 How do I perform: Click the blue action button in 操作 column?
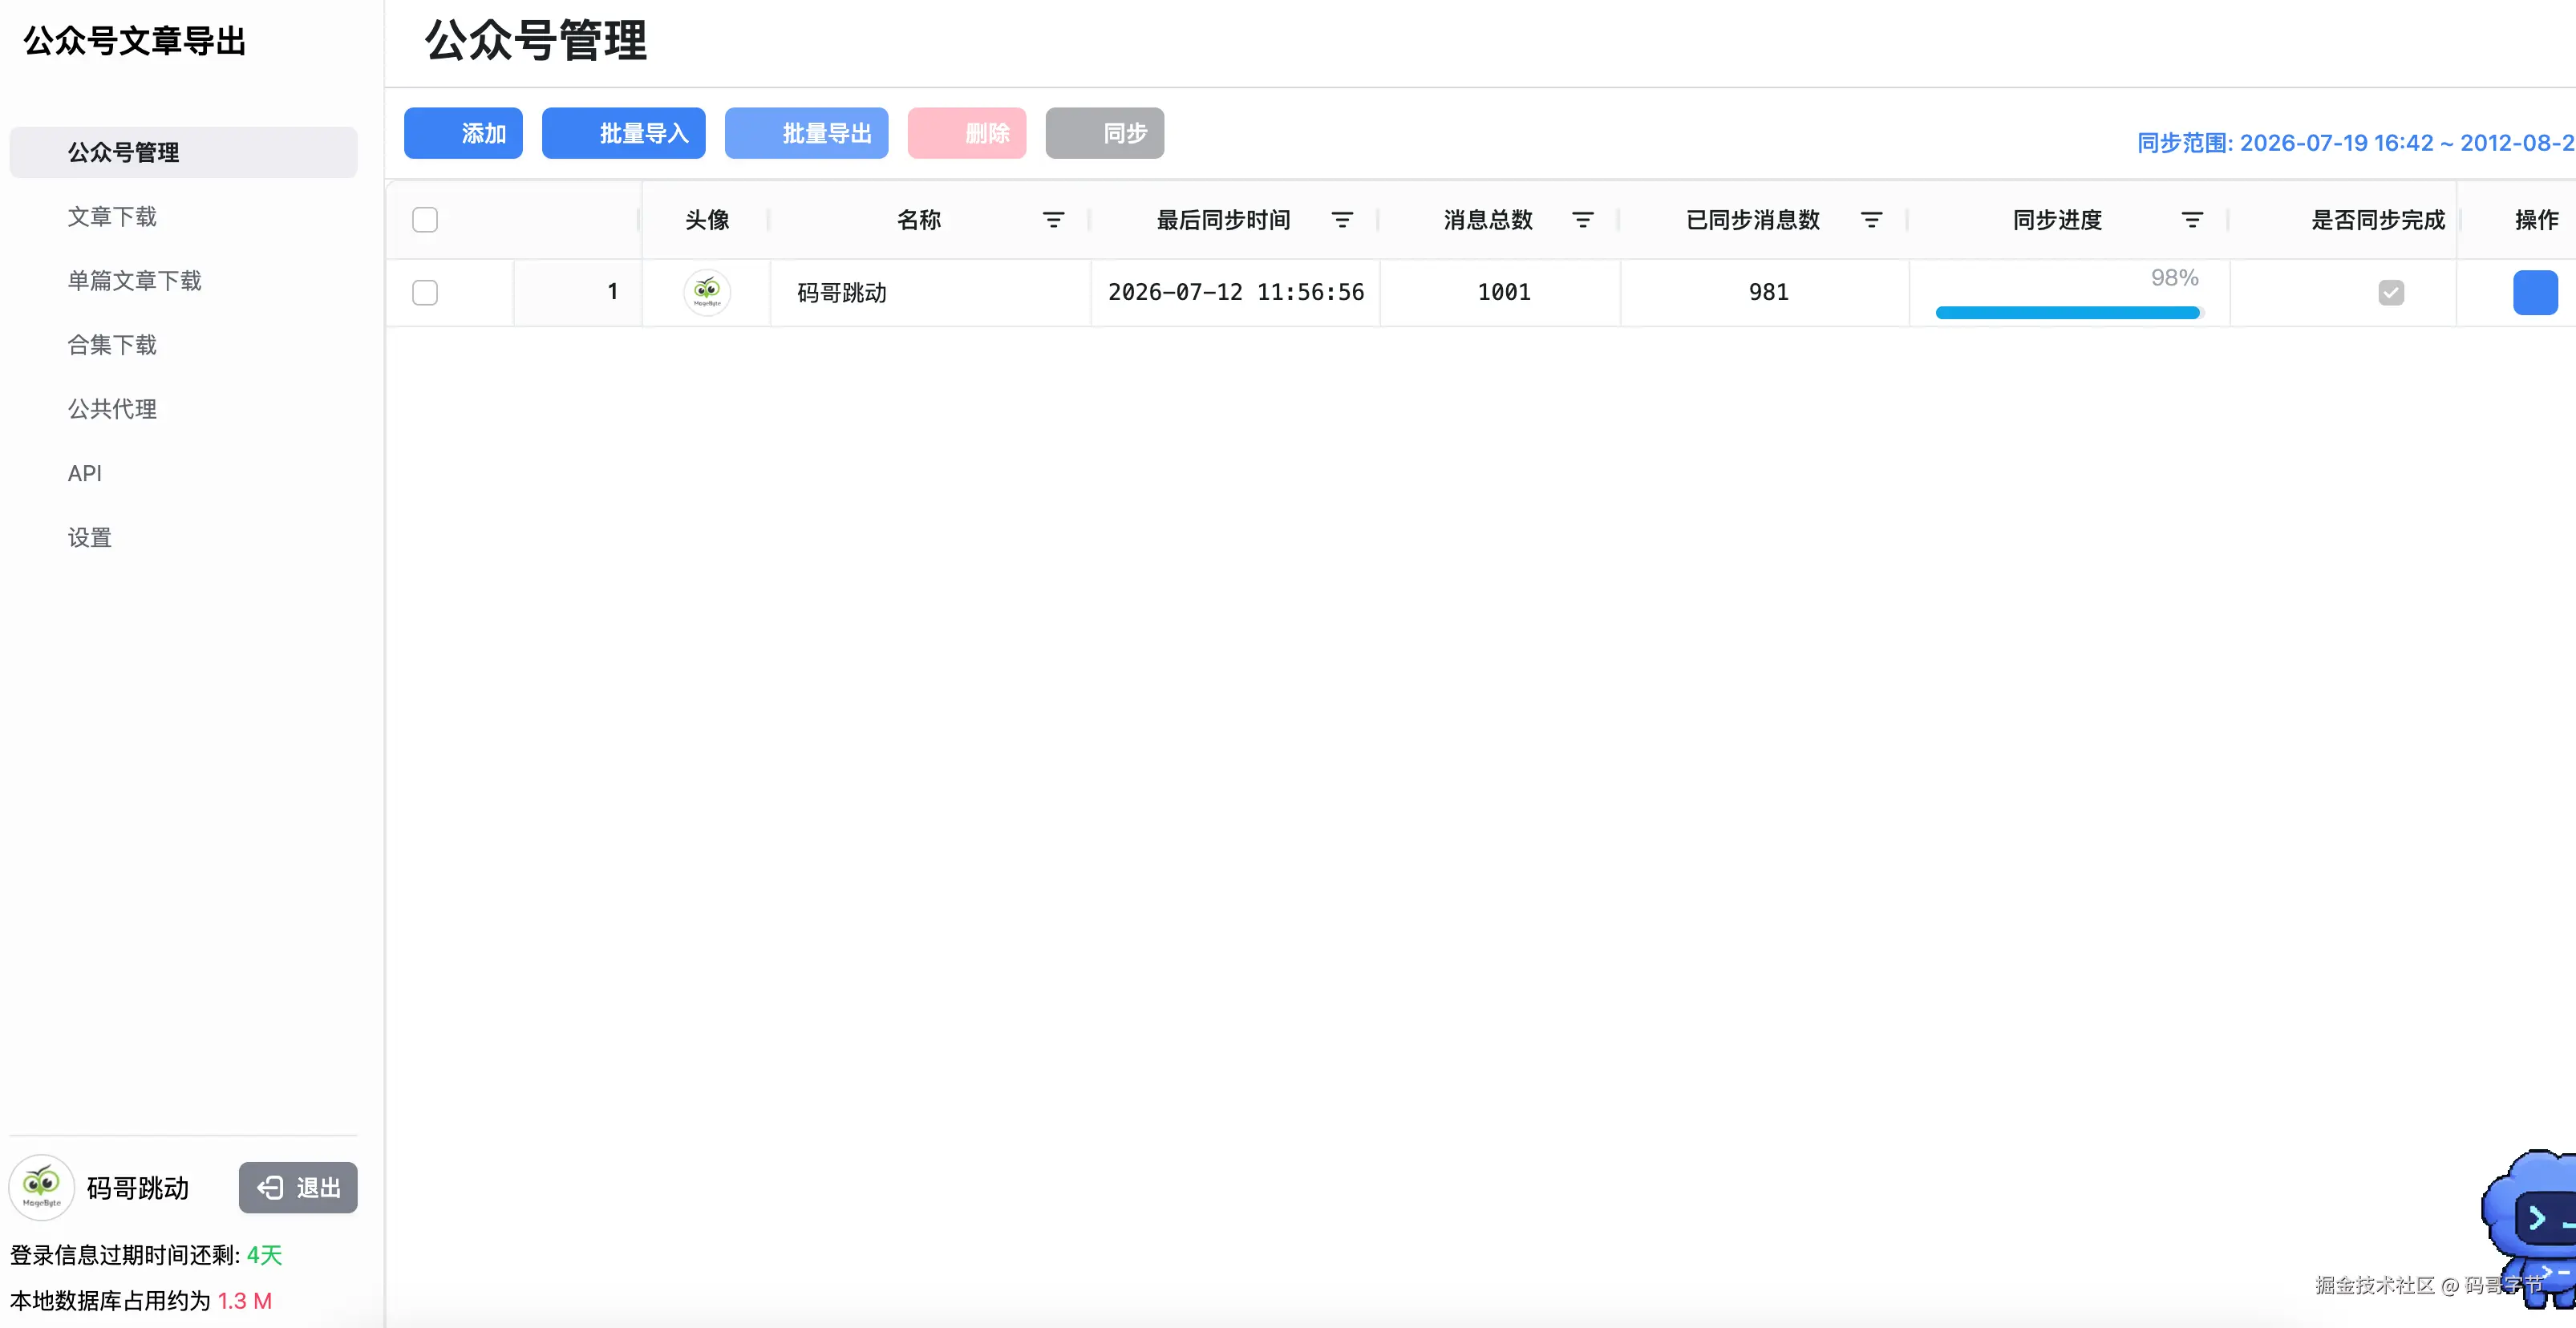pyautogui.click(x=2535, y=292)
